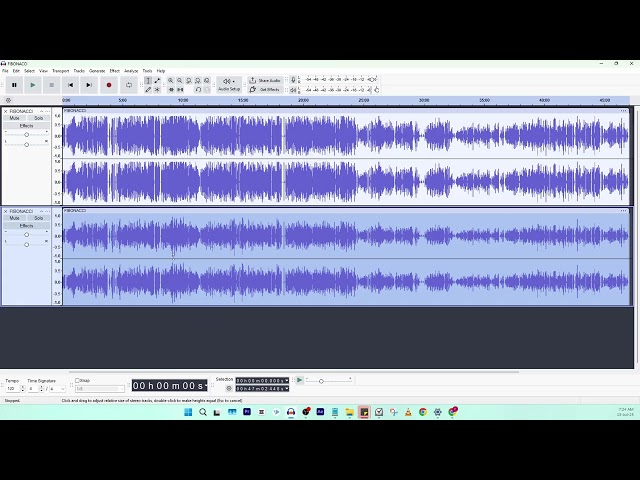
Task: Skip to start of the project
Action: (x=70, y=85)
